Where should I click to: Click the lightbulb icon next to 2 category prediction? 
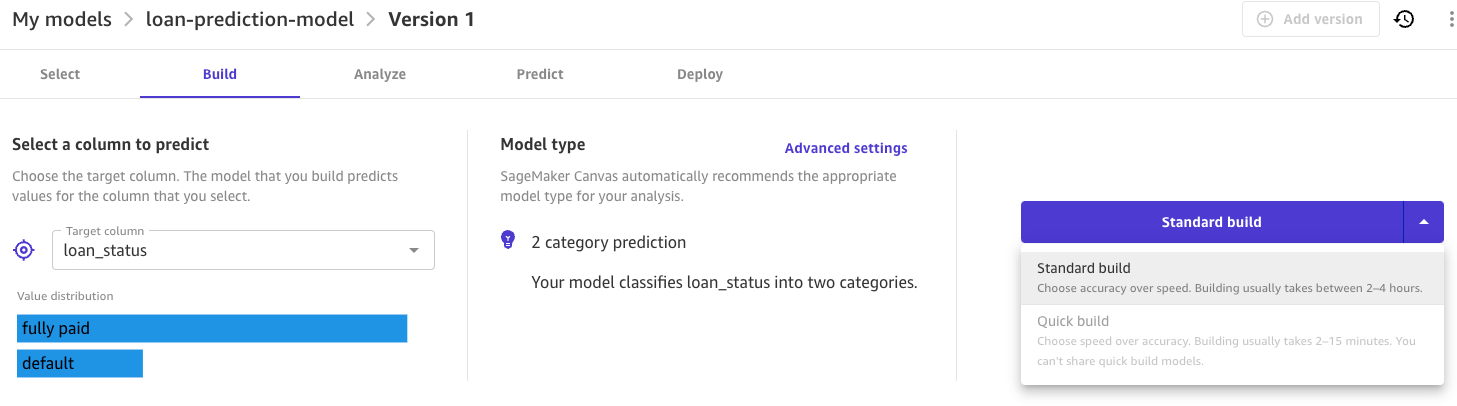click(x=508, y=241)
